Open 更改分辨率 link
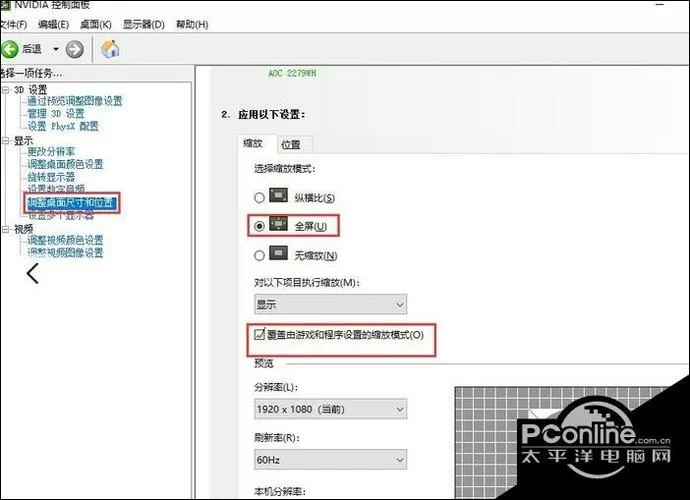Image resolution: width=690 pixels, height=500 pixels. pos(51,152)
